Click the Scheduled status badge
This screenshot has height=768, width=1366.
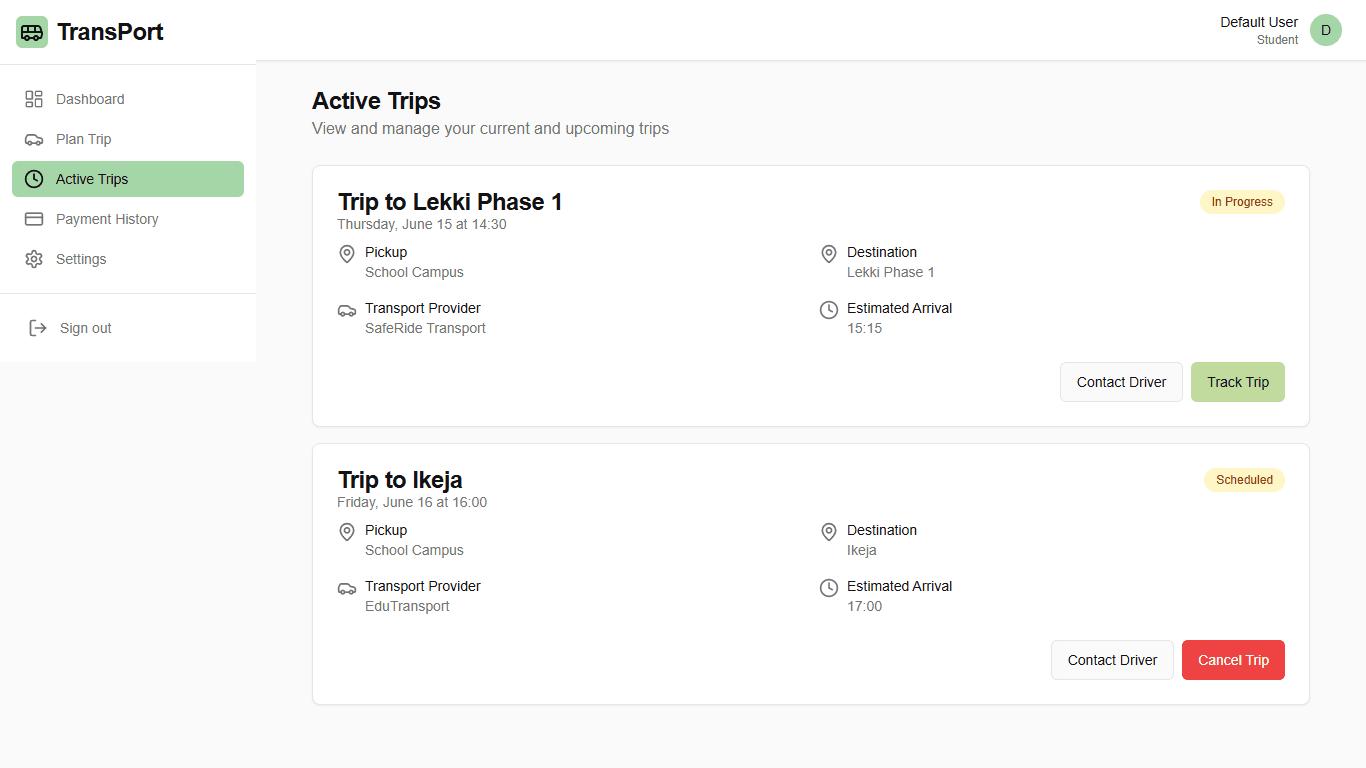click(x=1244, y=480)
